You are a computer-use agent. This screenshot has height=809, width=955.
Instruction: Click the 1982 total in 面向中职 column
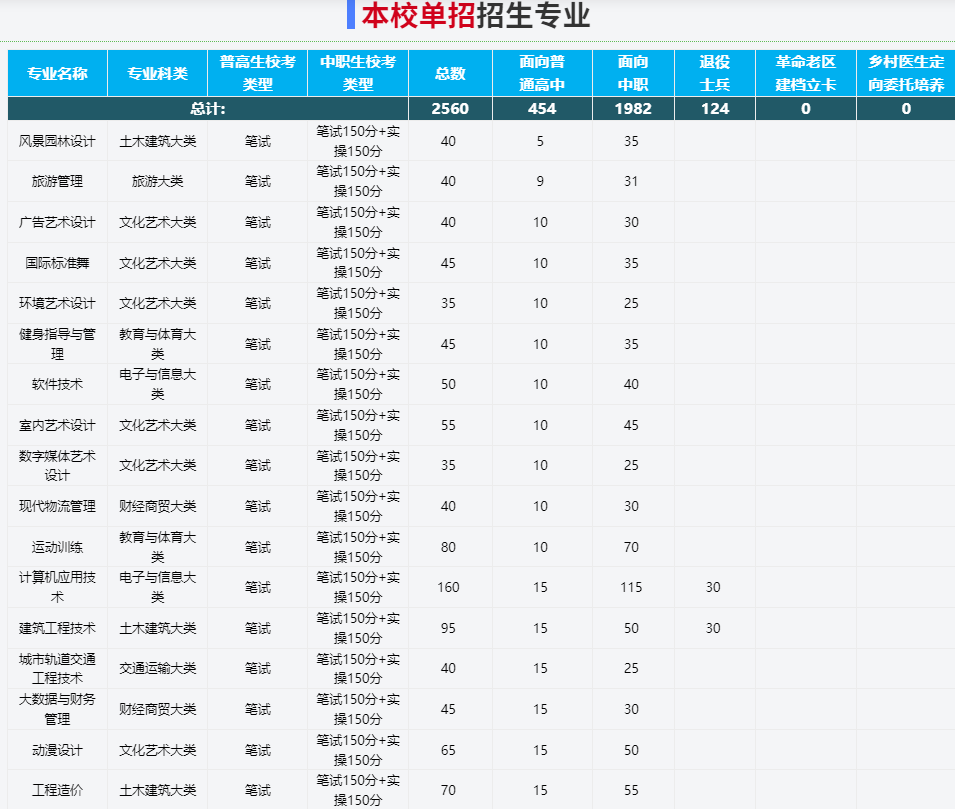pyautogui.click(x=632, y=109)
